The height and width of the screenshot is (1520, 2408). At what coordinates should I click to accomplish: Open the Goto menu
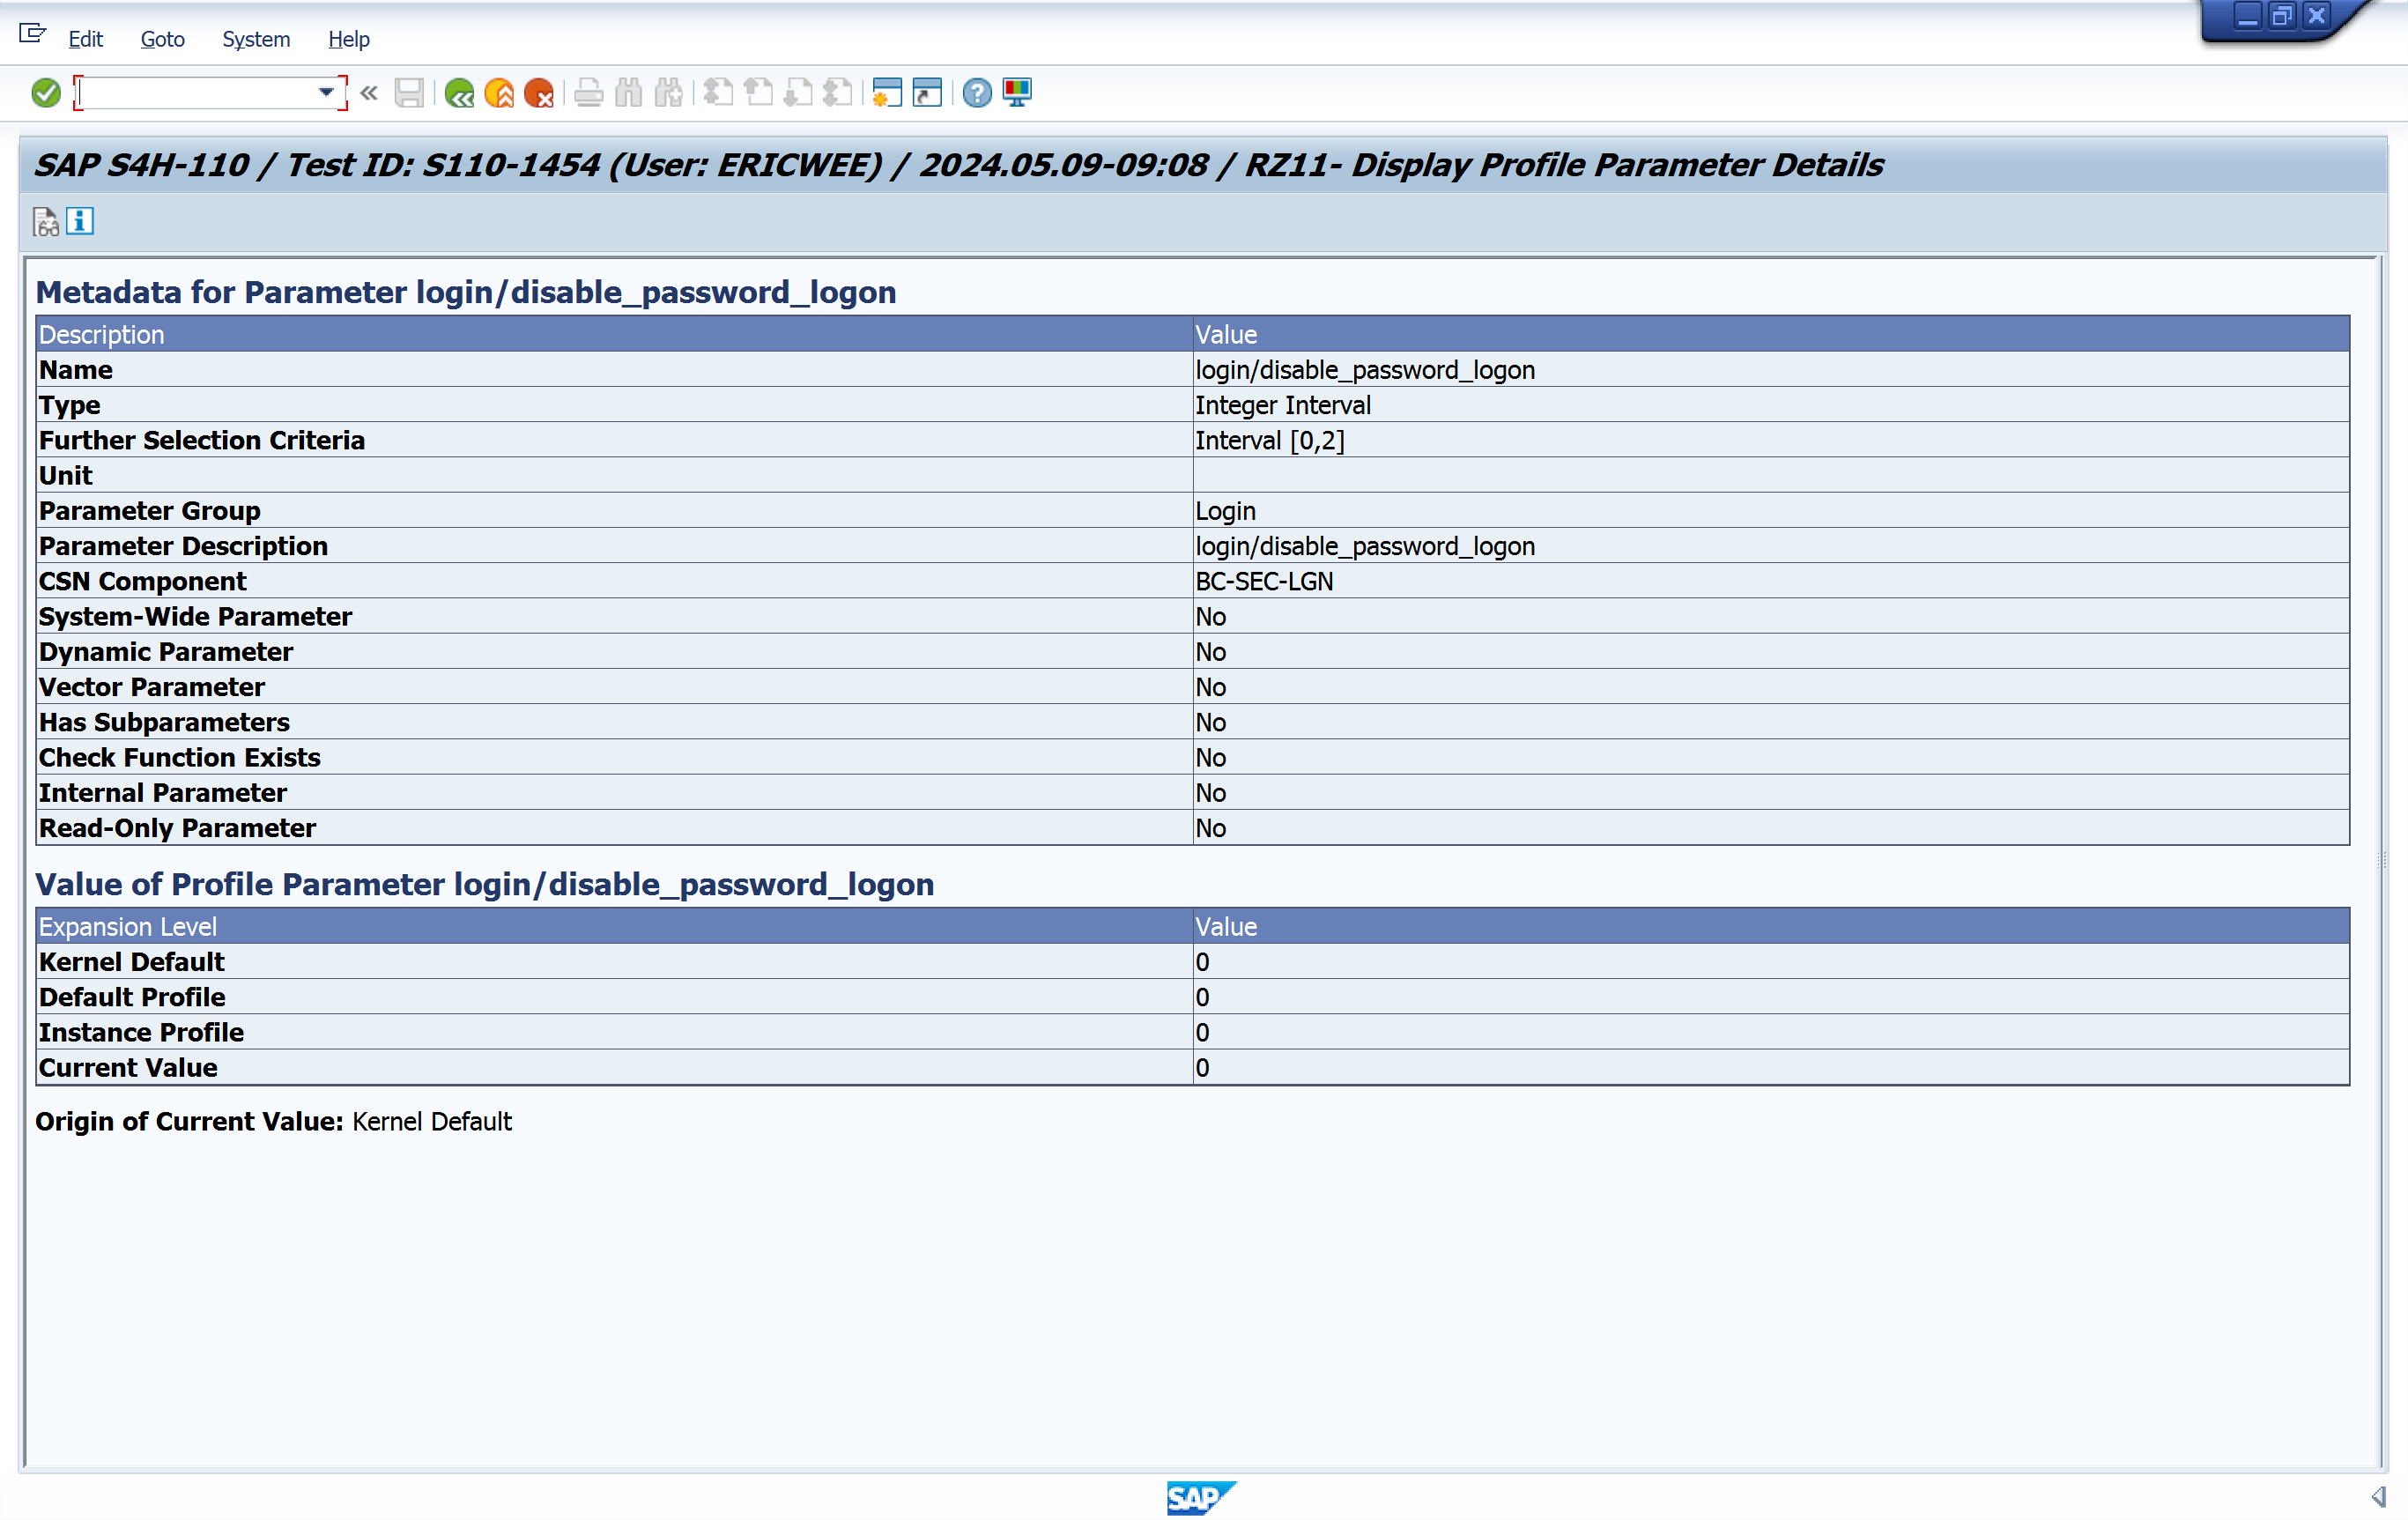click(x=162, y=39)
